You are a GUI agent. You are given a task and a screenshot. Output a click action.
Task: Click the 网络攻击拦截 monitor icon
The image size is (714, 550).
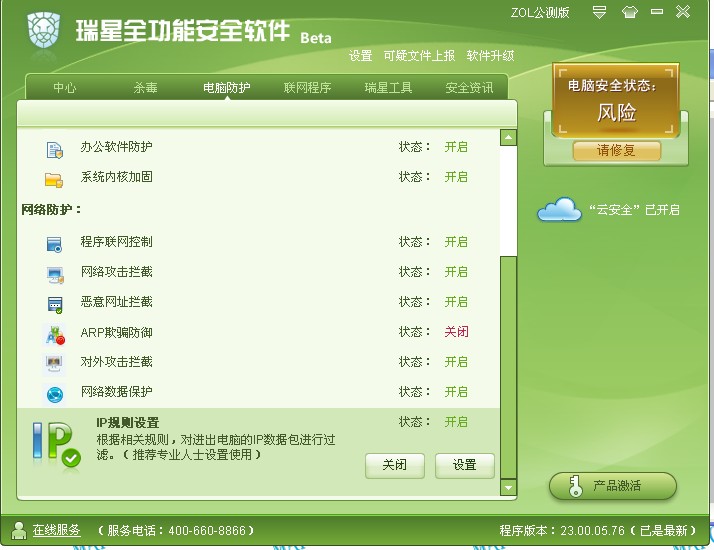coord(55,275)
